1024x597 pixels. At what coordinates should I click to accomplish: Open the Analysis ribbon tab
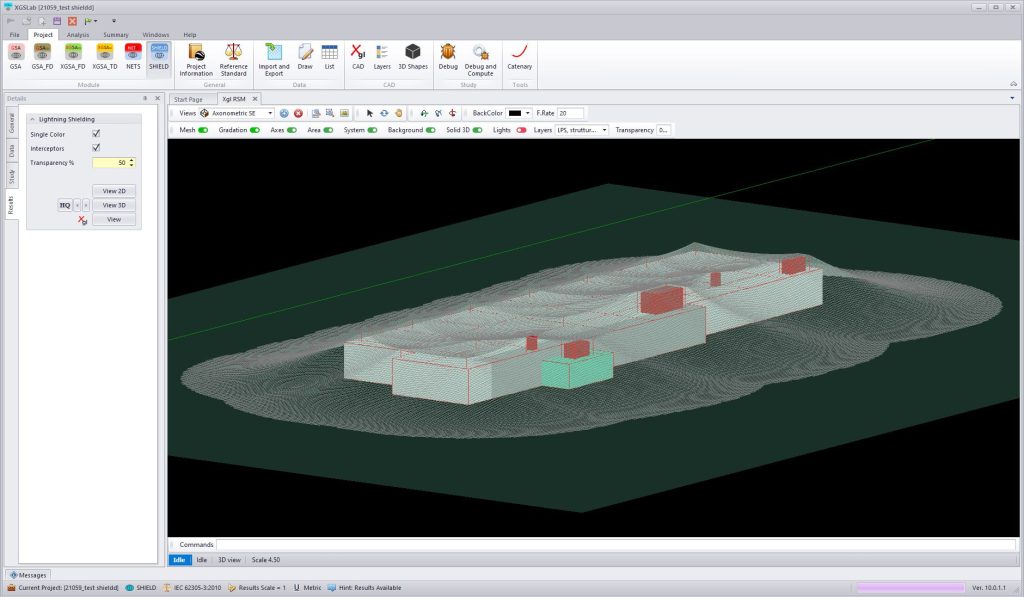click(78, 35)
